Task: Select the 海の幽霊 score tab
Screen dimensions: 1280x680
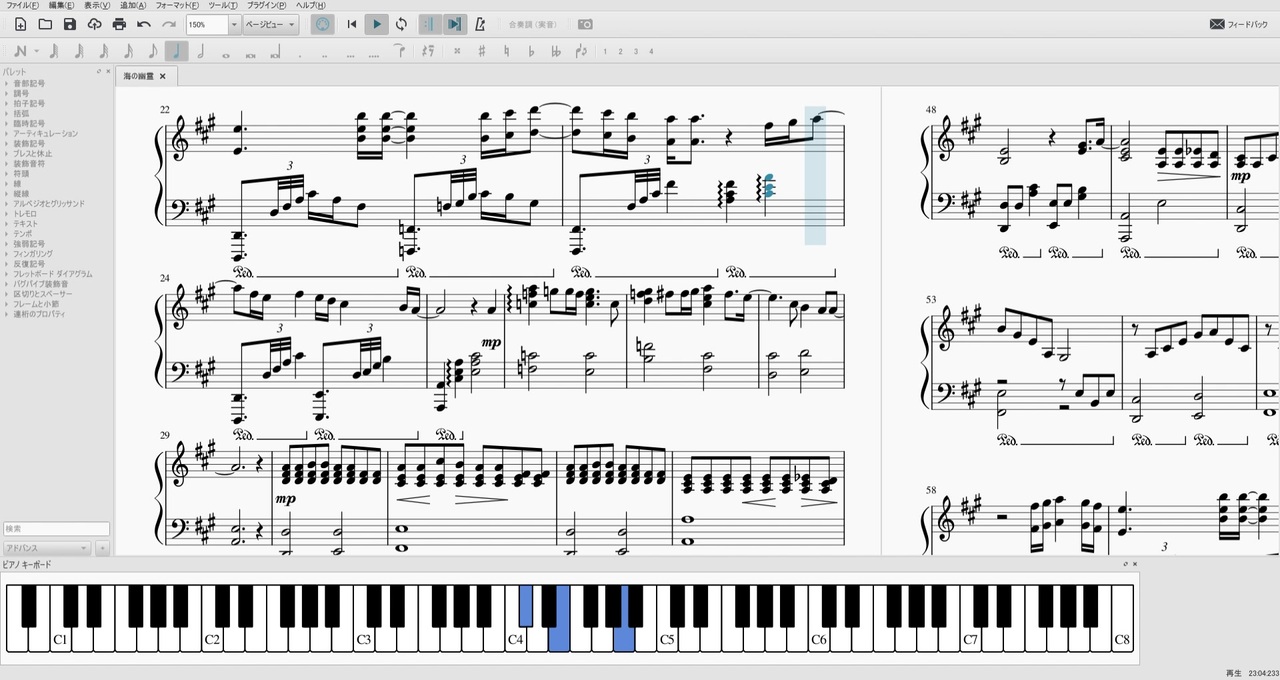Action: click(146, 76)
